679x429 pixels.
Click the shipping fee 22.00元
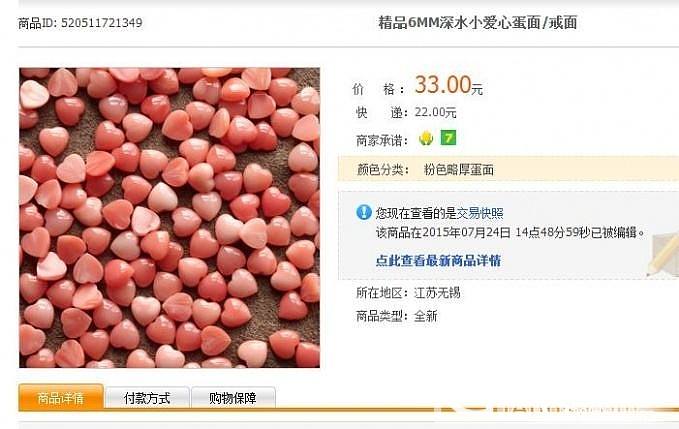(x=435, y=113)
